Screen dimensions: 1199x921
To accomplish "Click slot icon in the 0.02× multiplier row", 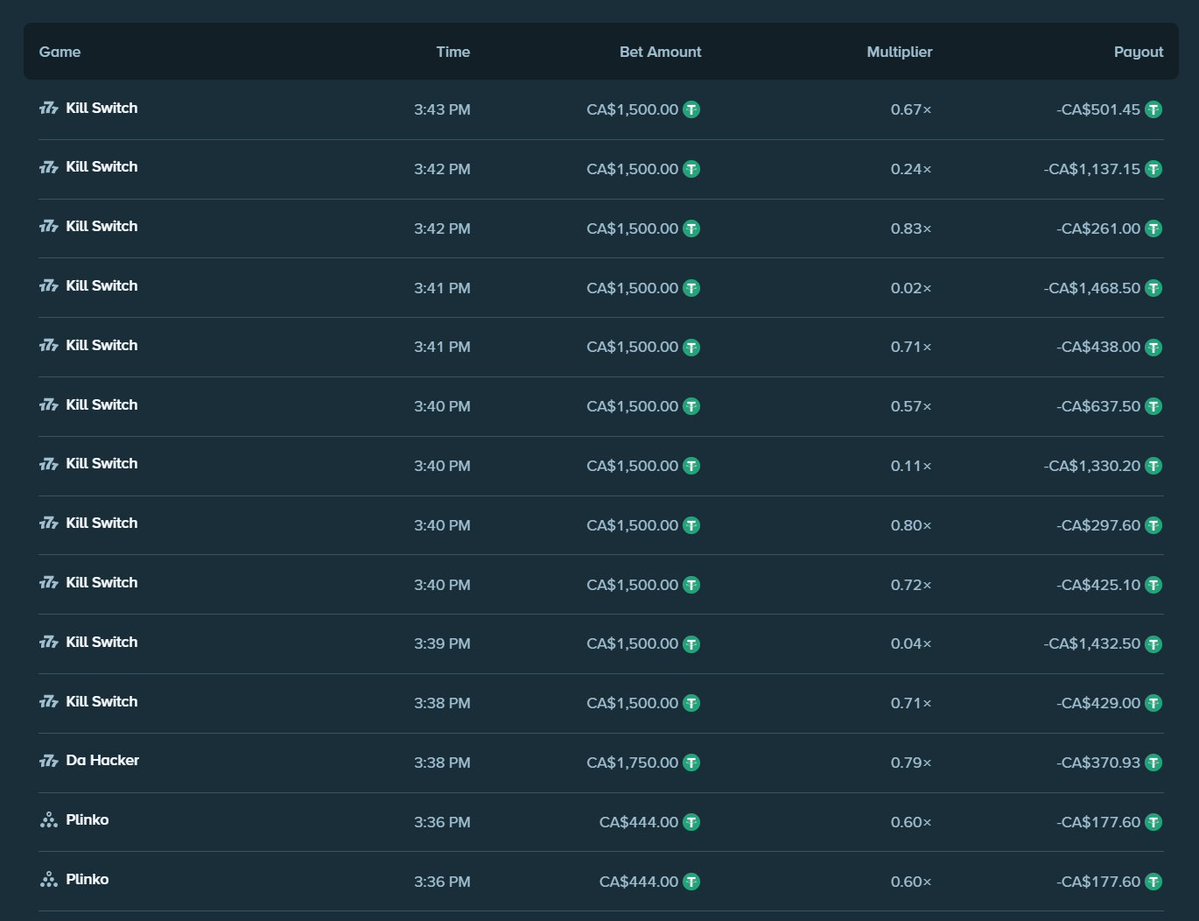I will point(49,286).
